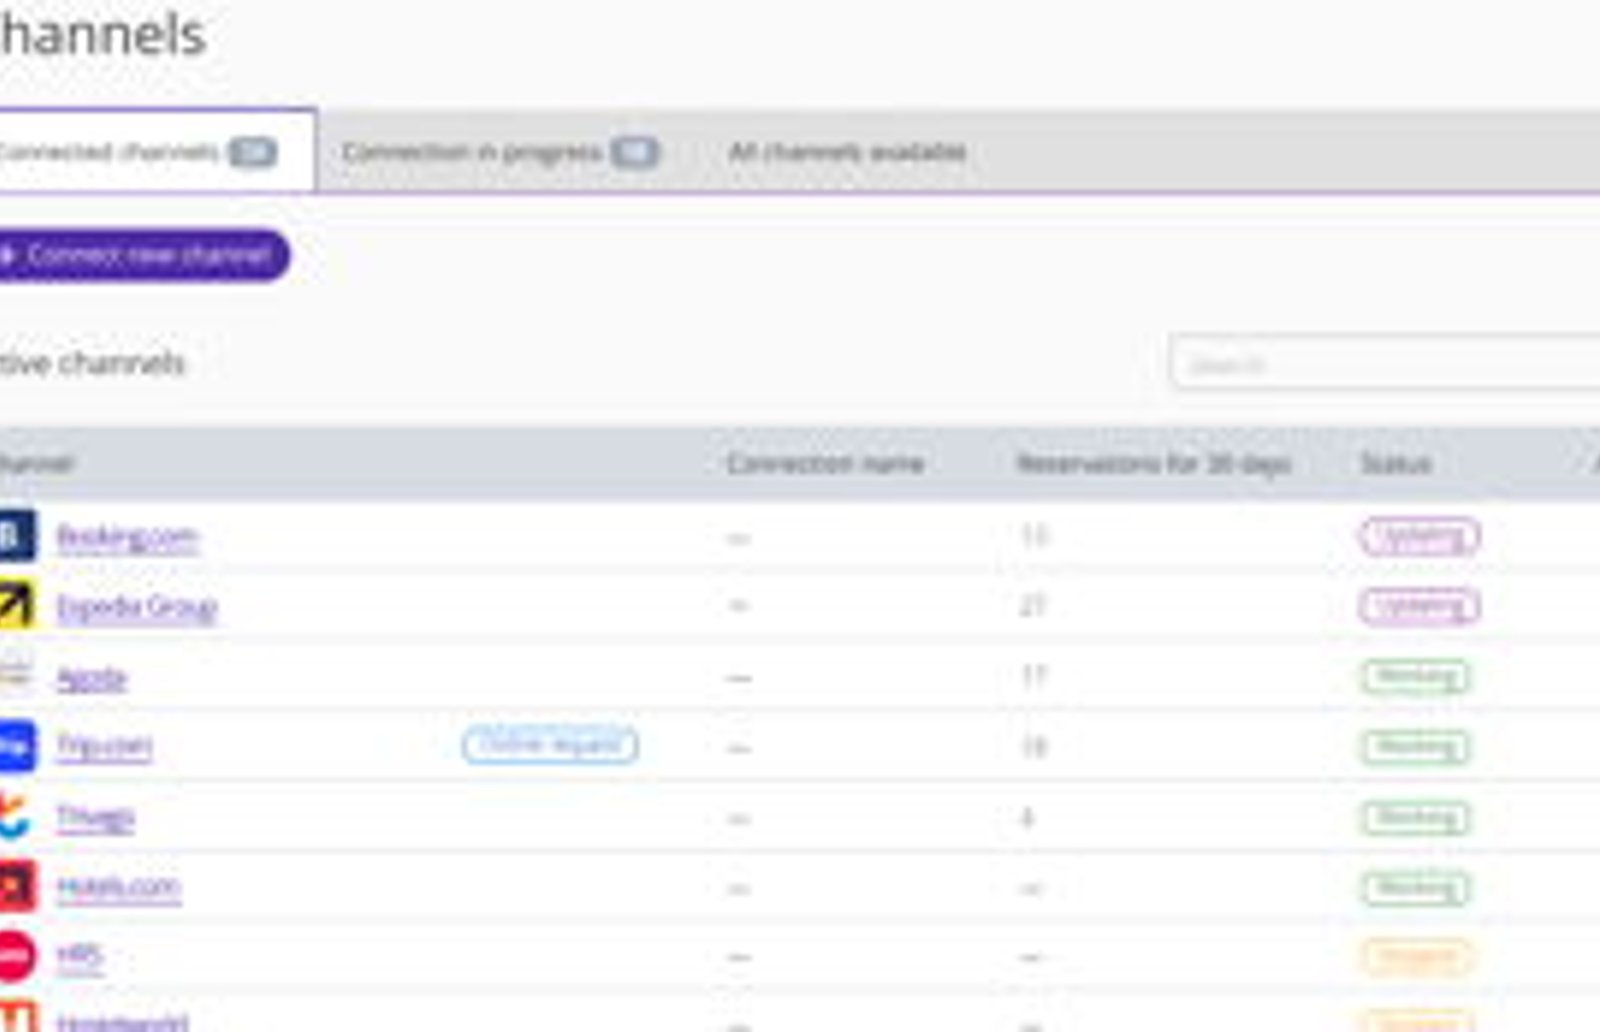Click the Working status badge for Trip.com

(x=1415, y=747)
